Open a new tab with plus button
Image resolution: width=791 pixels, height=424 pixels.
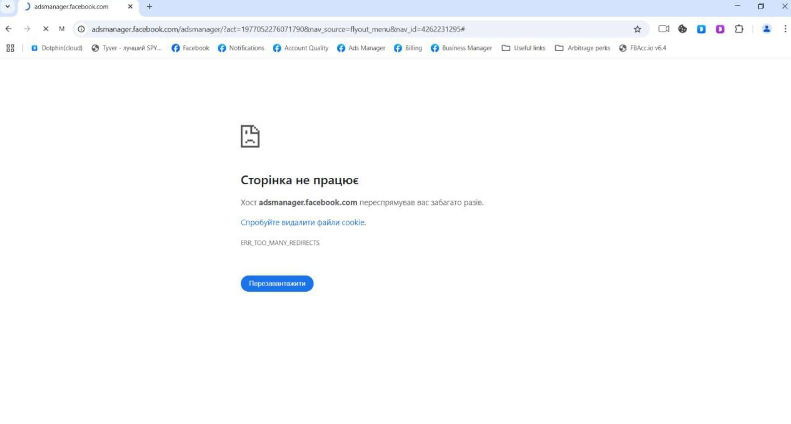[149, 7]
